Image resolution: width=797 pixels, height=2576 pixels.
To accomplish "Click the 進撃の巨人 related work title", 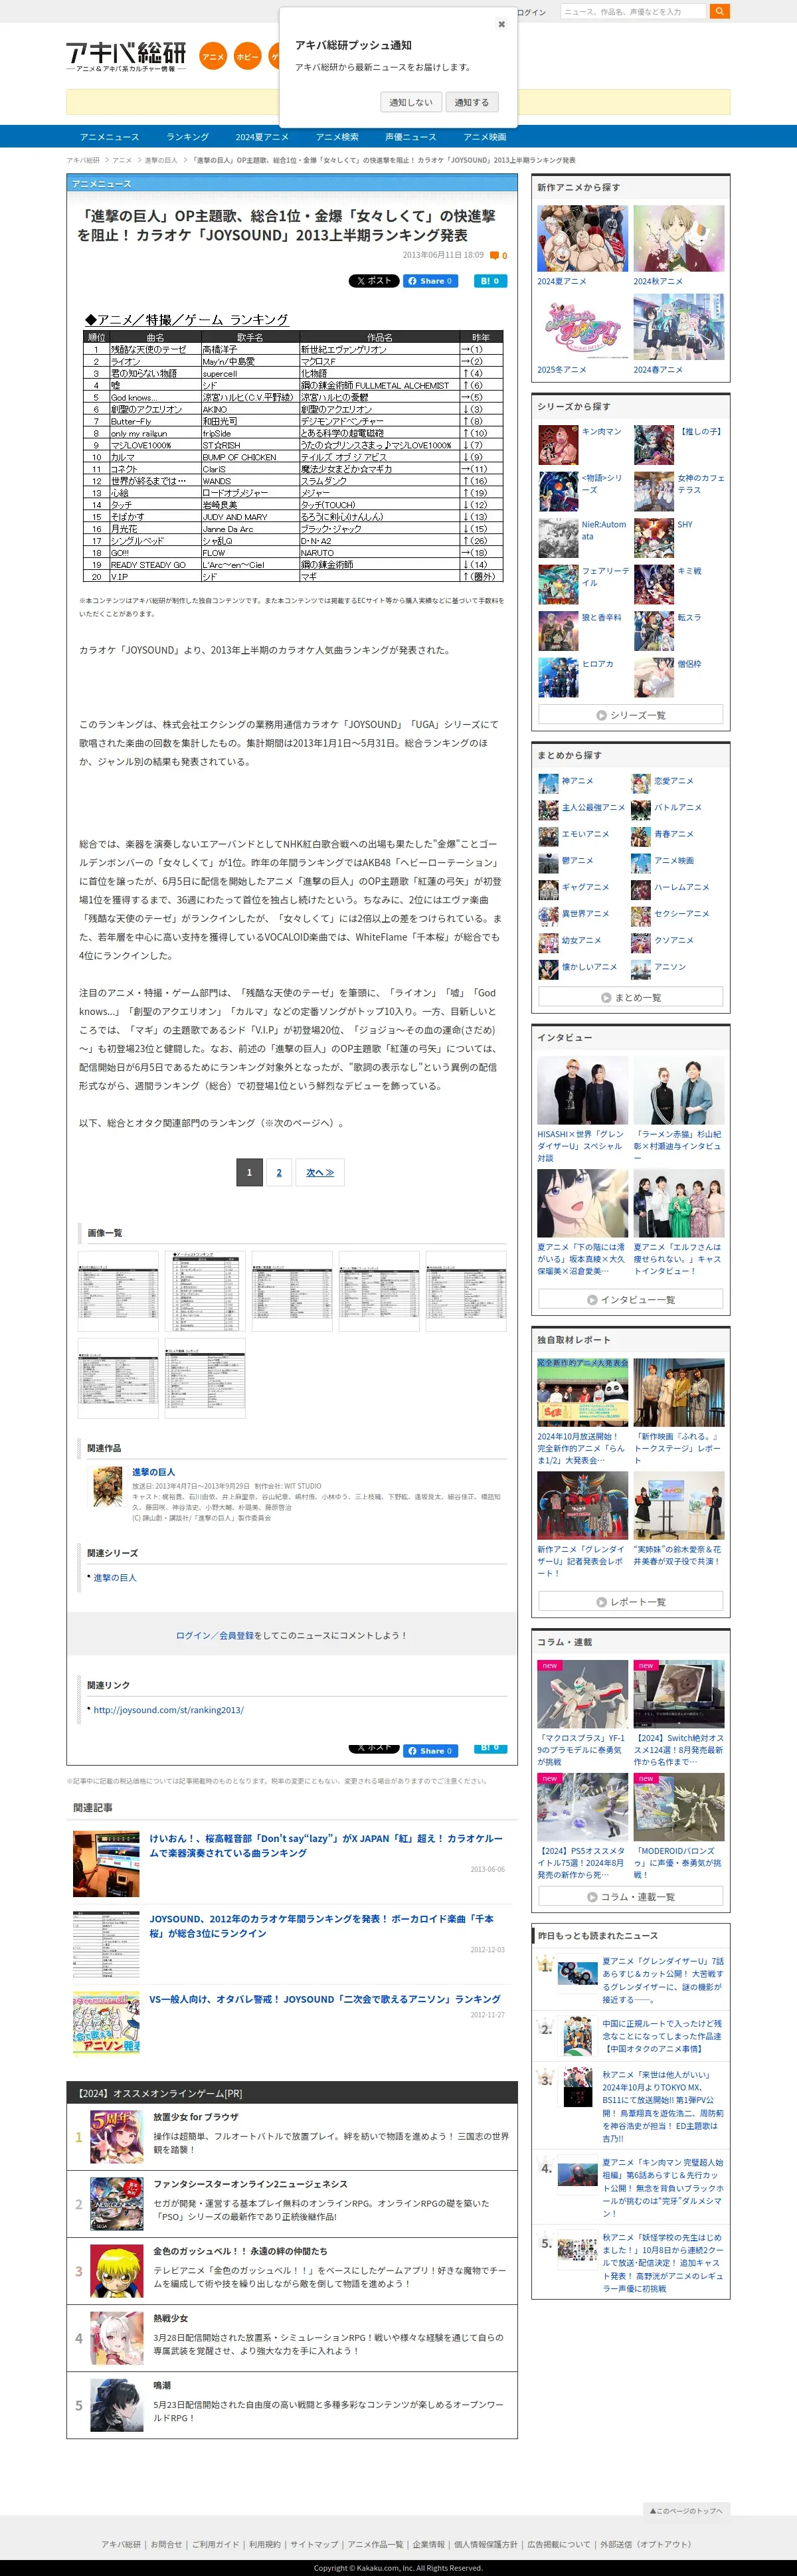I will [x=154, y=1472].
